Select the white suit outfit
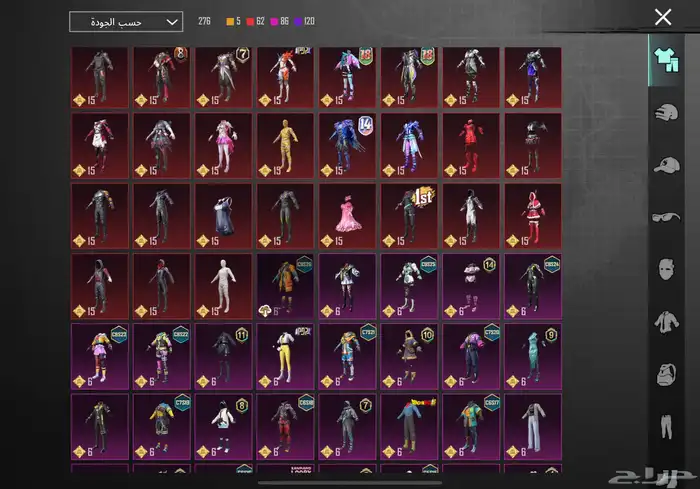 tap(532, 426)
